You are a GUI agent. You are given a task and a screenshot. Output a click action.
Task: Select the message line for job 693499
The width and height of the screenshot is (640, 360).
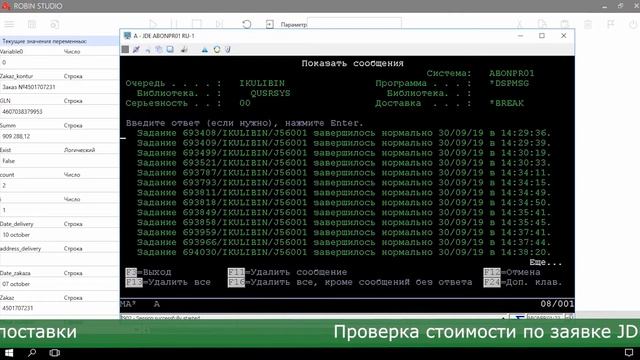344,153
